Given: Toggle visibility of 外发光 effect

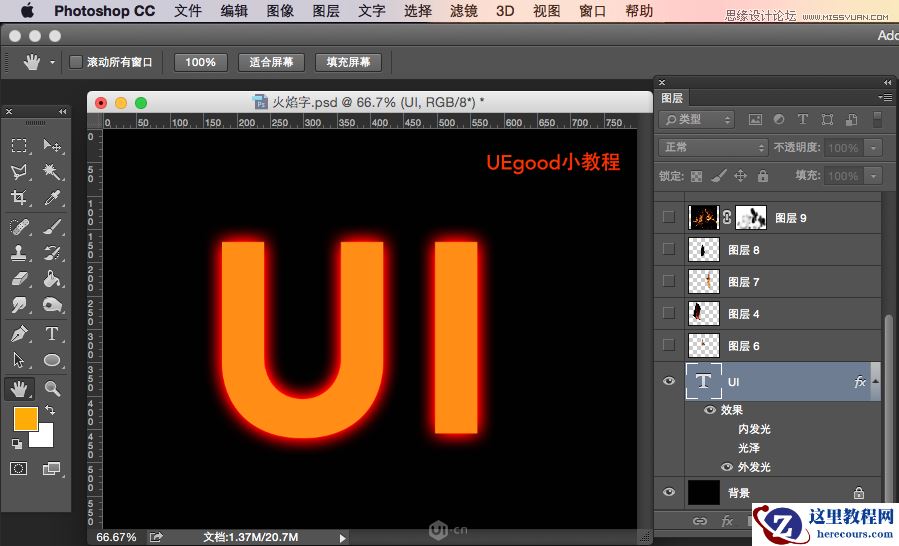Looking at the screenshot, I should pos(727,467).
